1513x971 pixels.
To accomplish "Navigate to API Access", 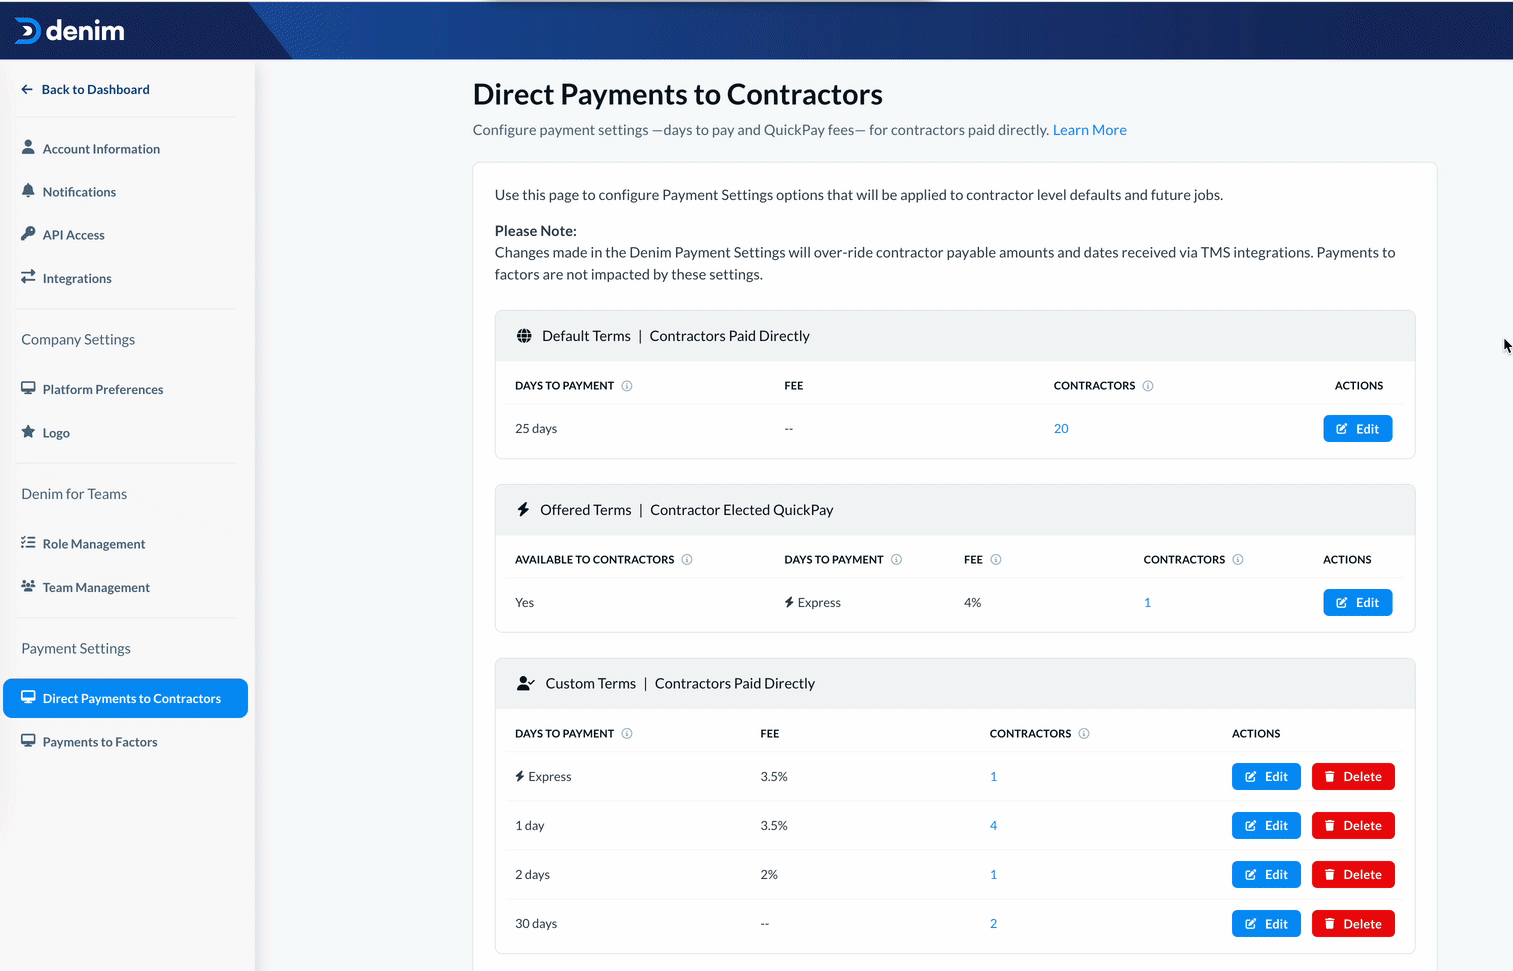I will tap(73, 235).
